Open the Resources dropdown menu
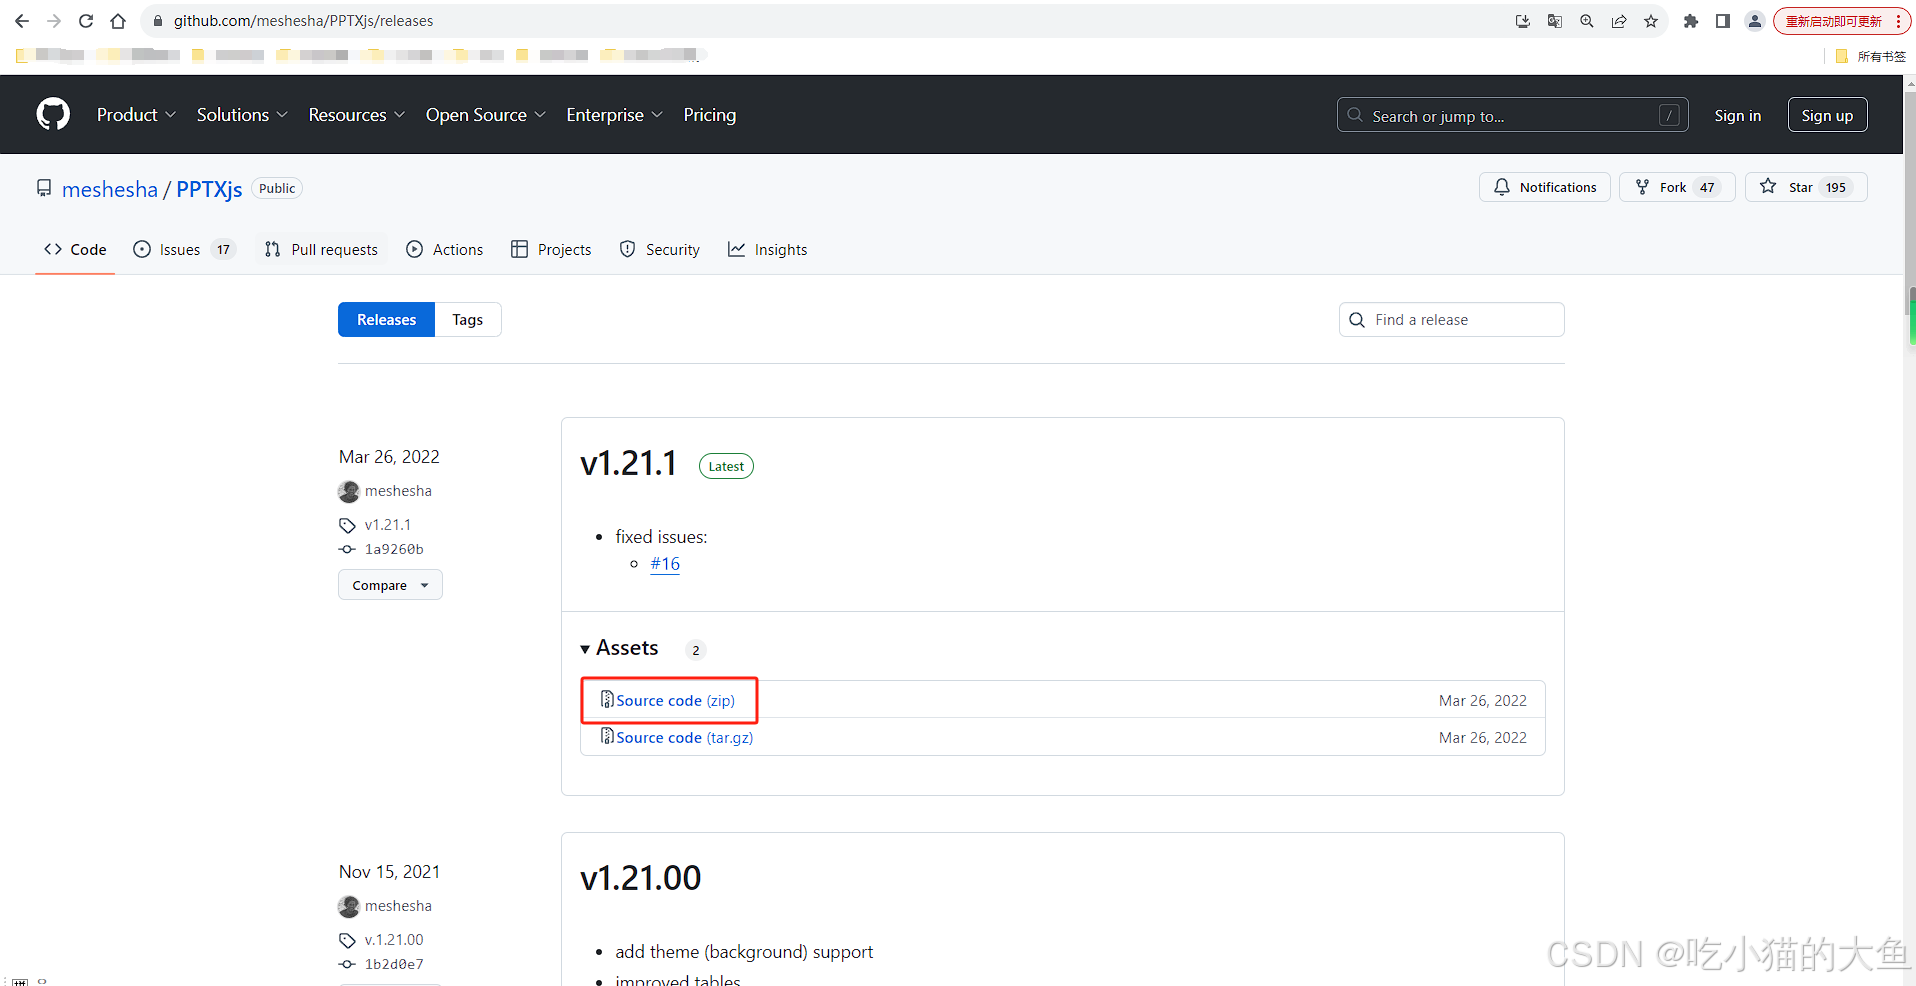 [357, 115]
